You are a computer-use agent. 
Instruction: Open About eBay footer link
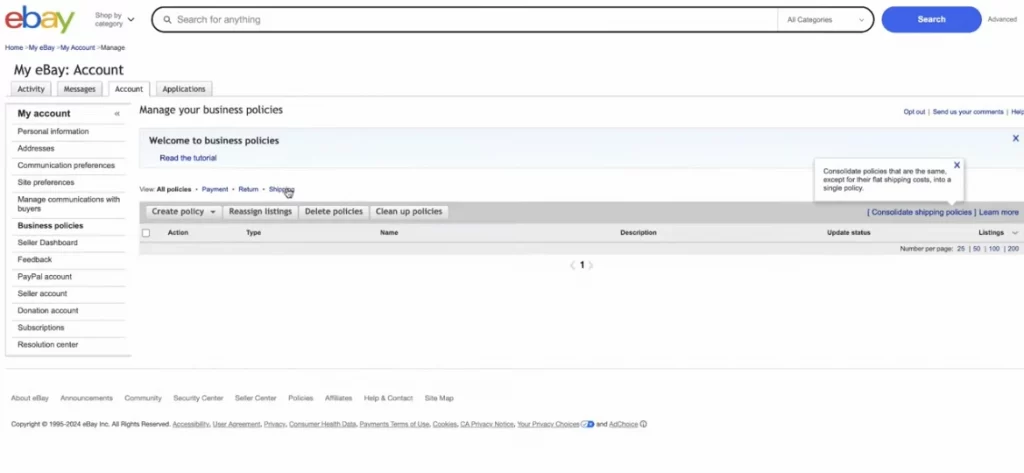click(x=29, y=398)
